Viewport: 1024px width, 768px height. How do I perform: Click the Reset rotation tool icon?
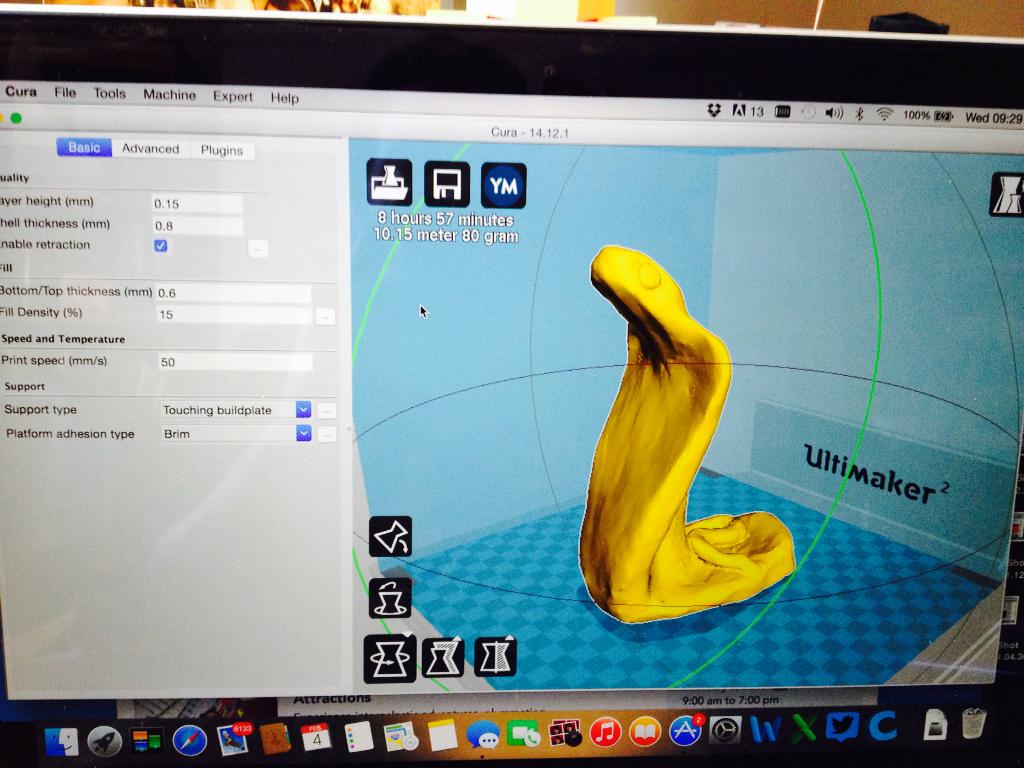click(x=390, y=598)
